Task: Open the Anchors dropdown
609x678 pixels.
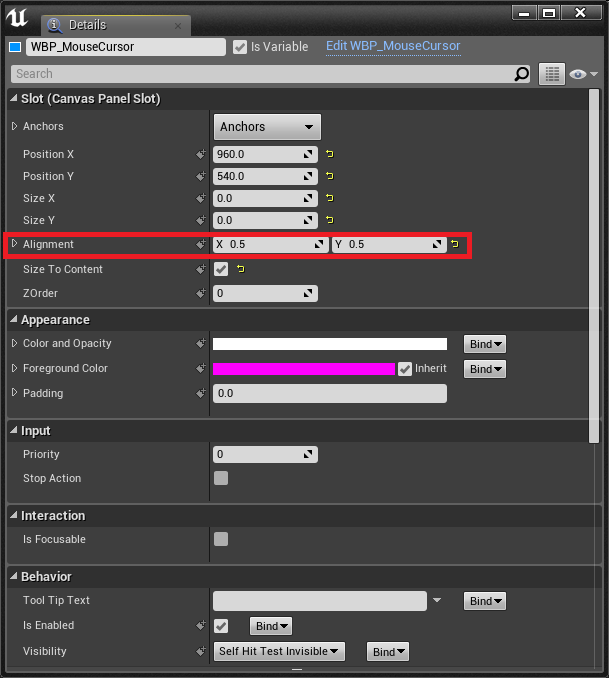Action: coord(267,127)
